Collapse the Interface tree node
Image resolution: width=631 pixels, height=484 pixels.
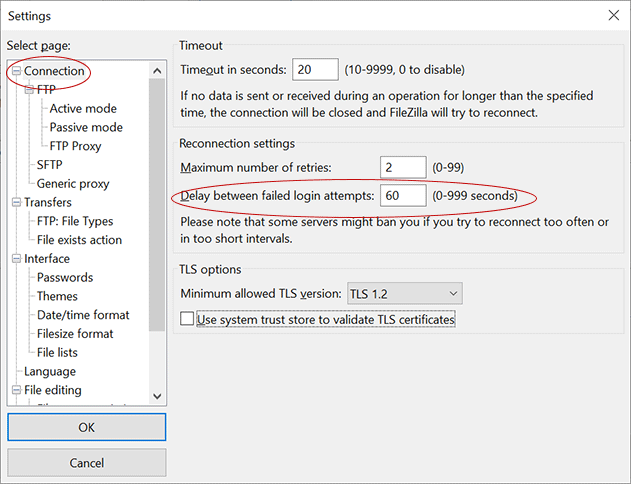[16, 259]
